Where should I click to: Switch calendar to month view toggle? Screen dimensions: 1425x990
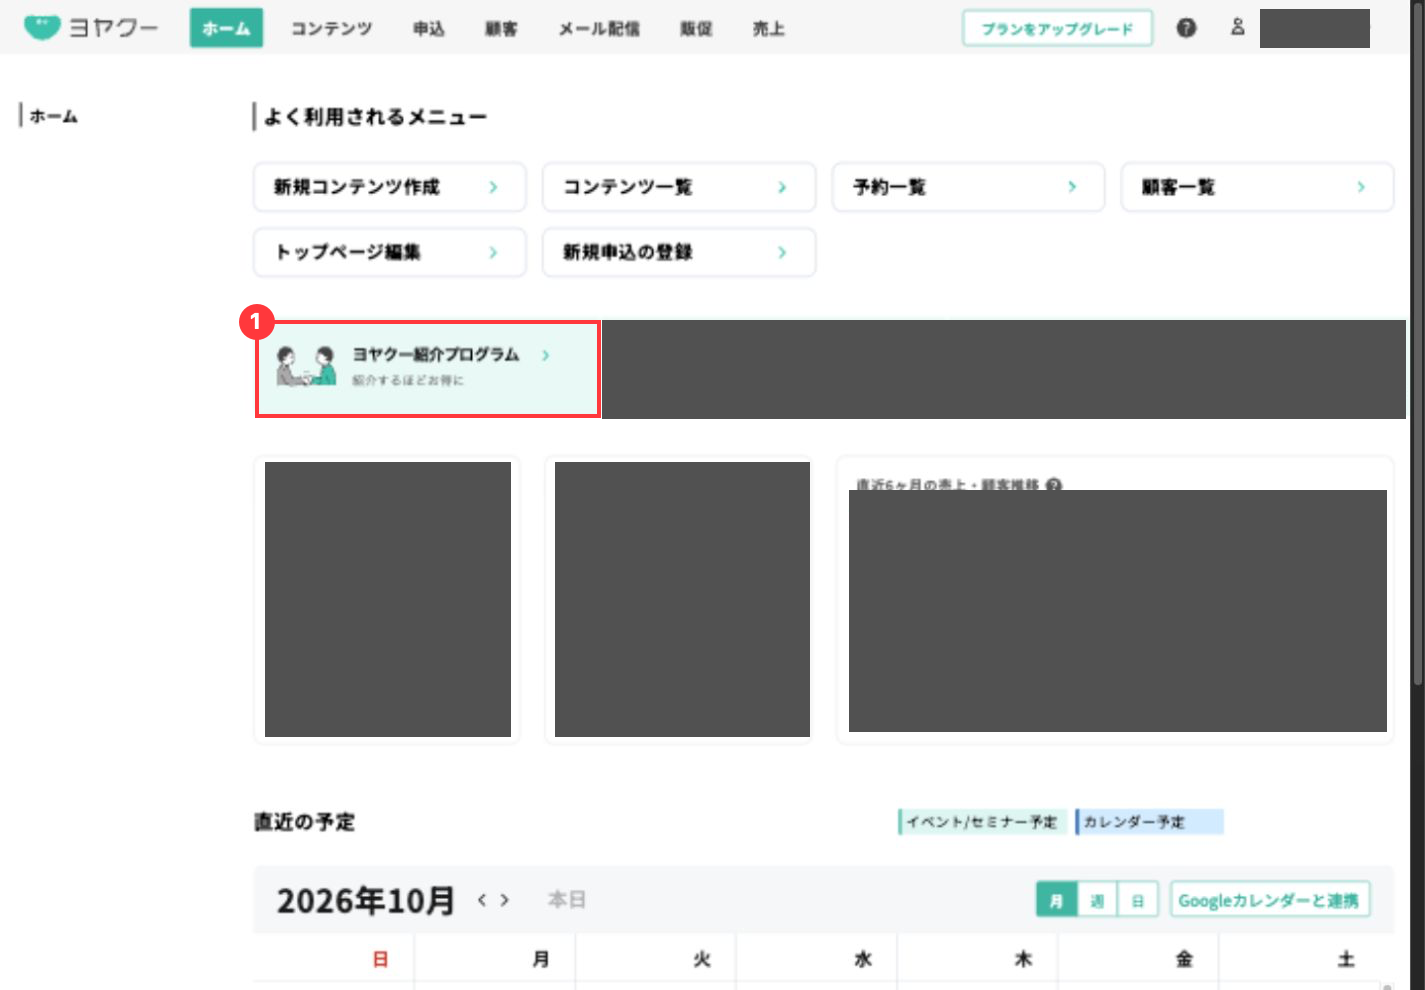(1056, 900)
